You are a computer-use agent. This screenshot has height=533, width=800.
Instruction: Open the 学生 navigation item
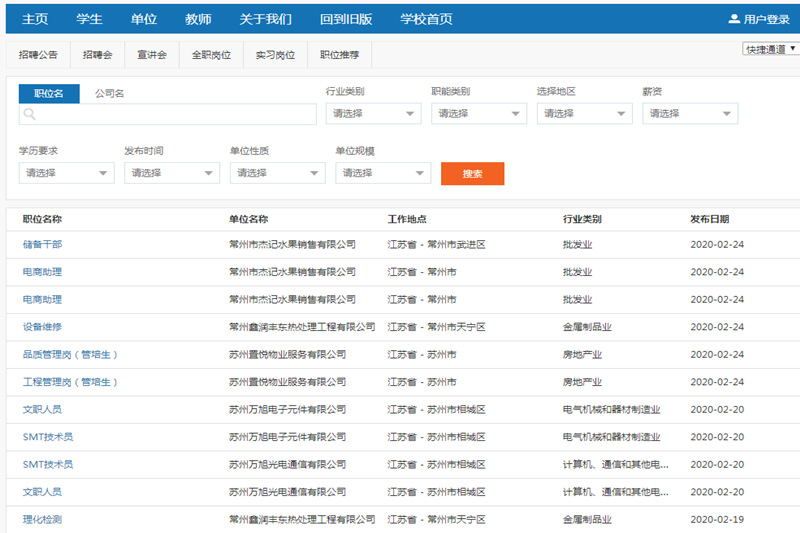[x=89, y=19]
